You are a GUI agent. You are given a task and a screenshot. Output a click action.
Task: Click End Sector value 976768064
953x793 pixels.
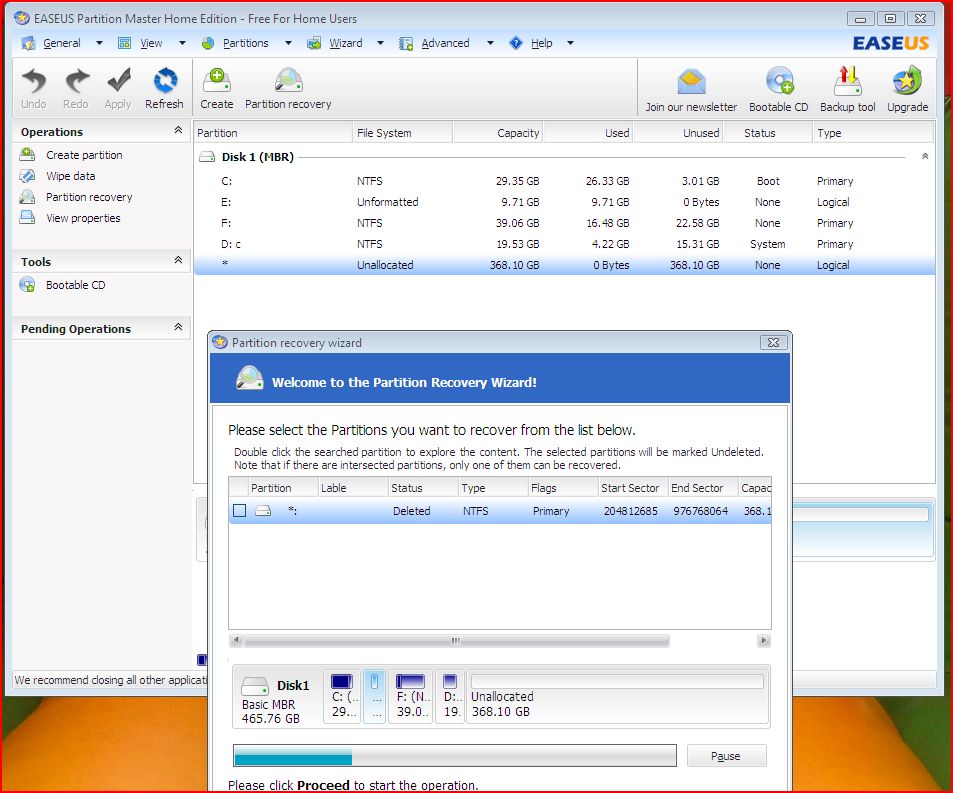click(700, 511)
